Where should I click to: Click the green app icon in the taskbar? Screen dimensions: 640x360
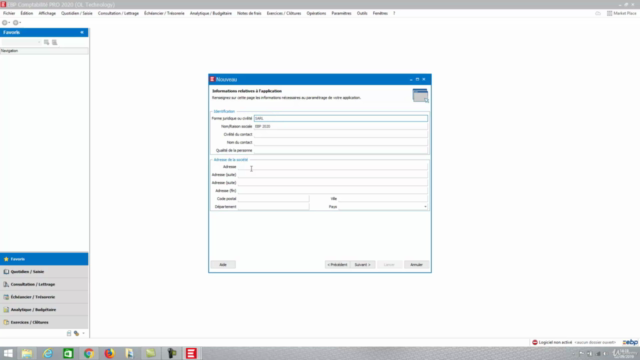point(68,353)
